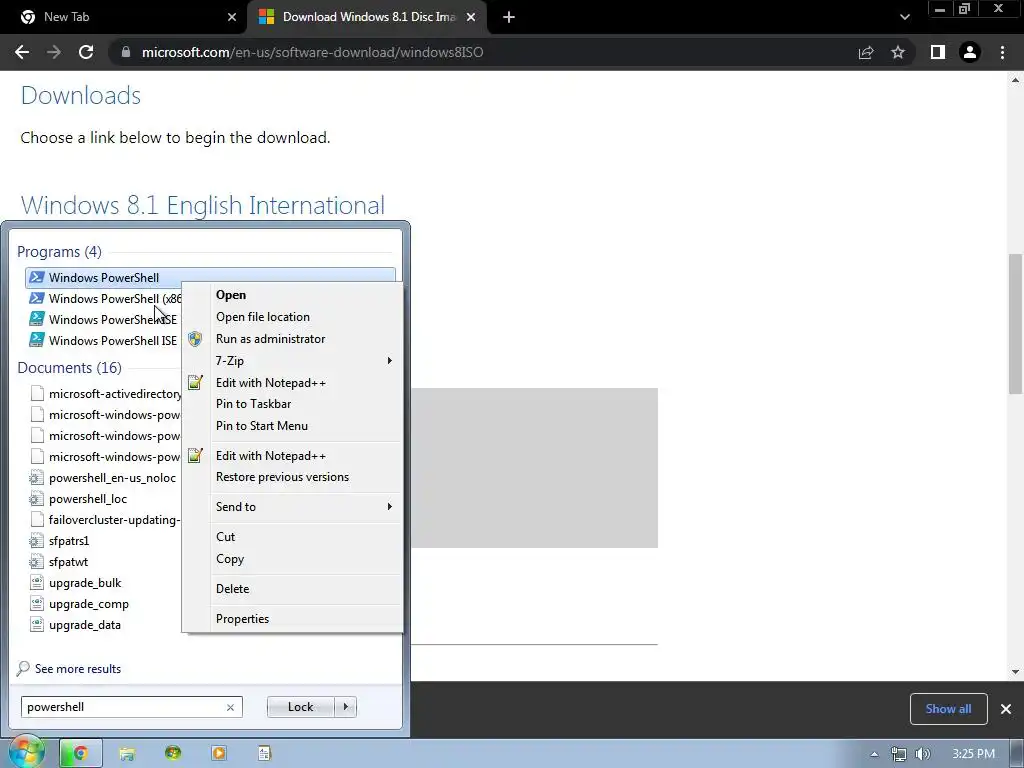The image size is (1024, 768).
Task: Open Windows Explorer from the taskbar
Action: [x=127, y=753]
